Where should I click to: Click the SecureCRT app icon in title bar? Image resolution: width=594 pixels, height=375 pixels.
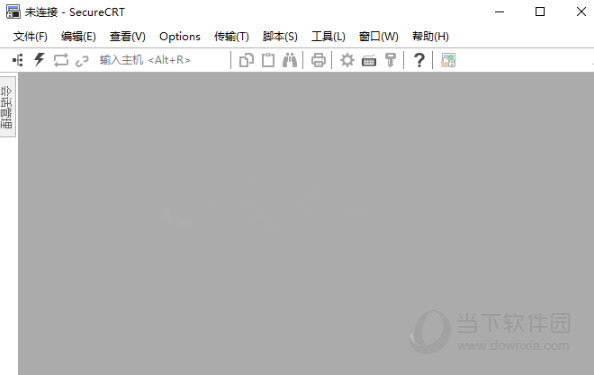13,12
